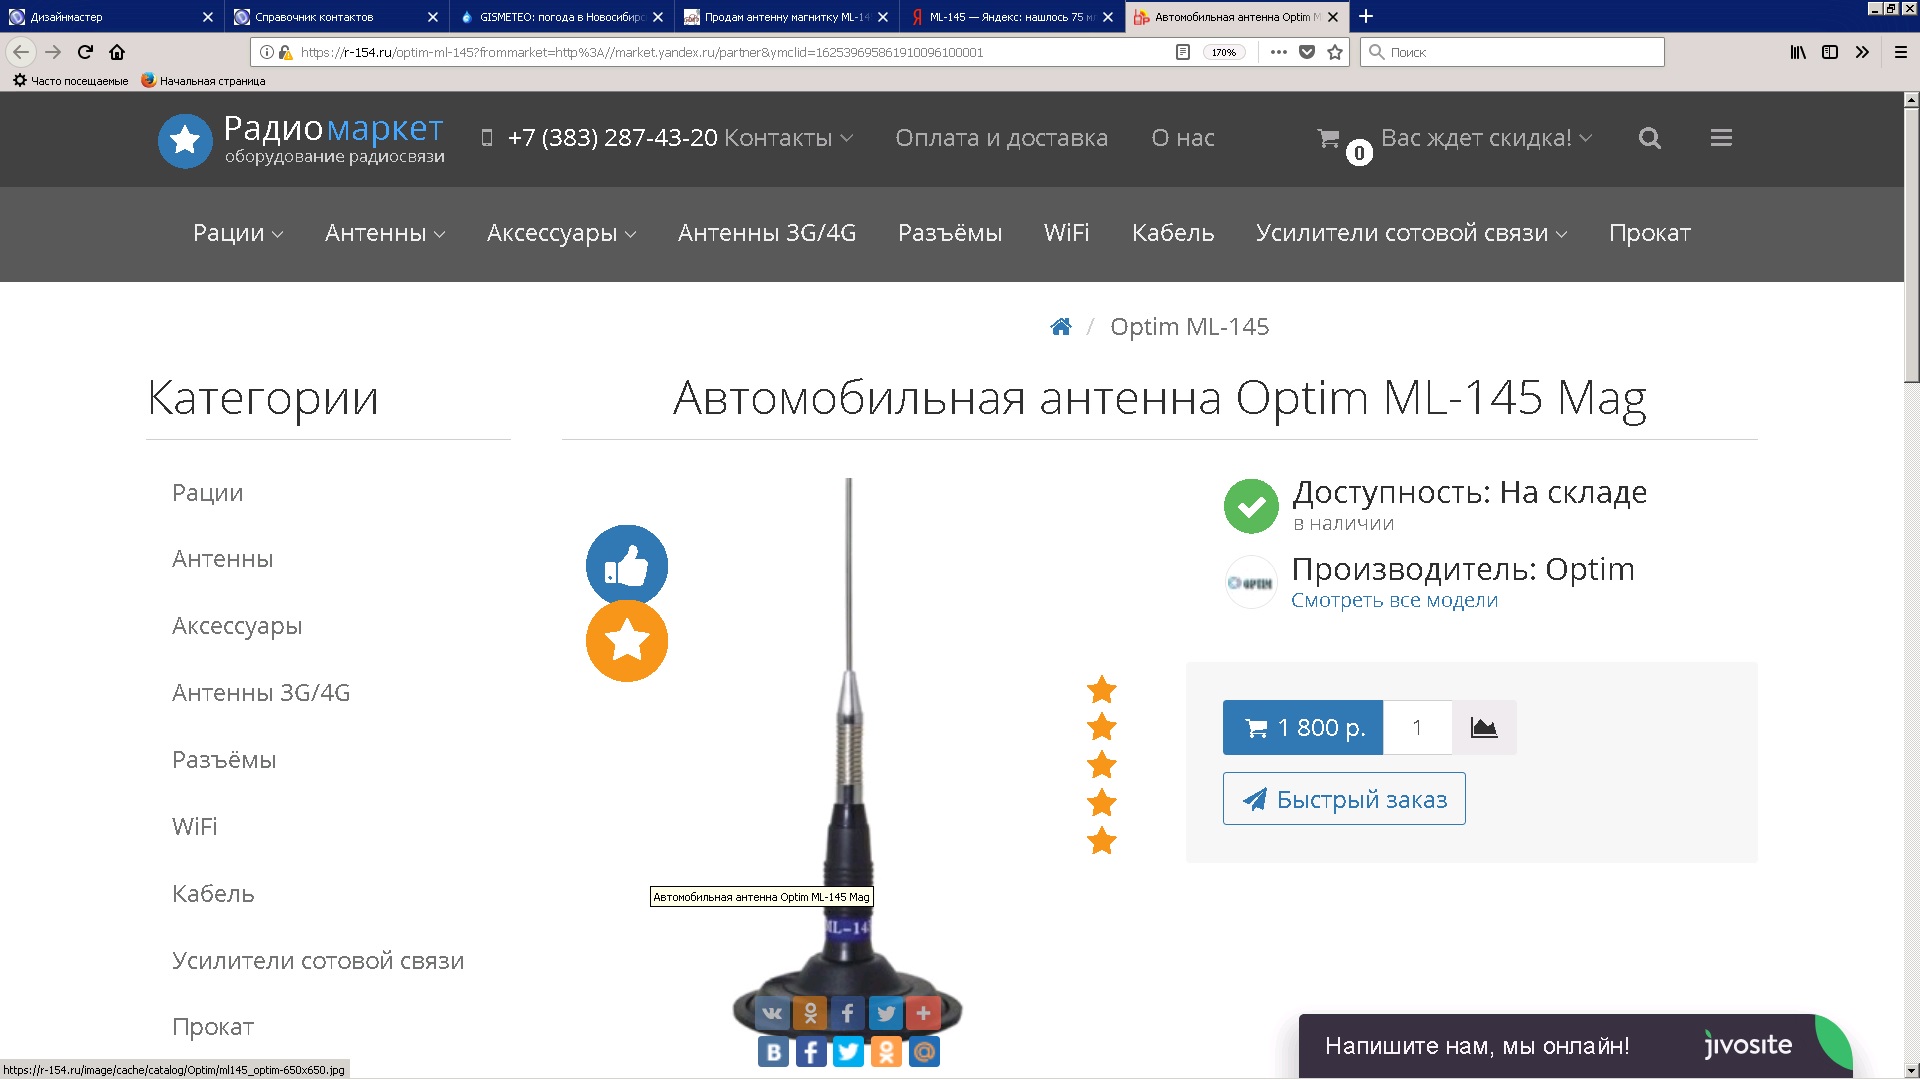
Task: Reload the current page
Action: [85, 52]
